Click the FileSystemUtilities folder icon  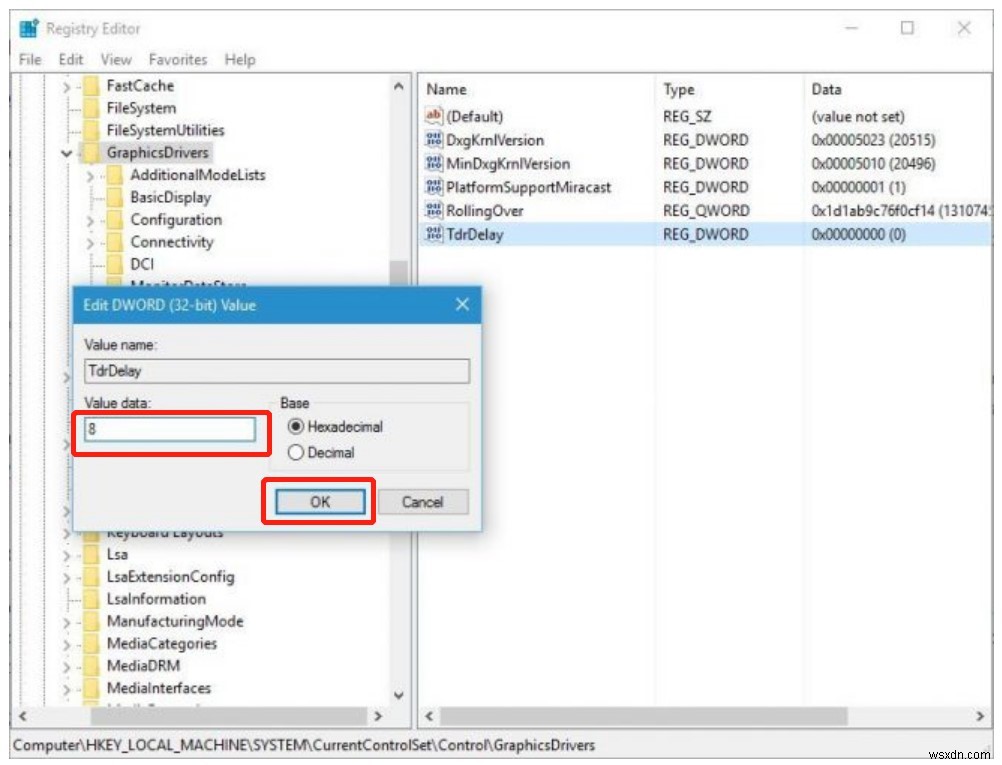(92, 130)
